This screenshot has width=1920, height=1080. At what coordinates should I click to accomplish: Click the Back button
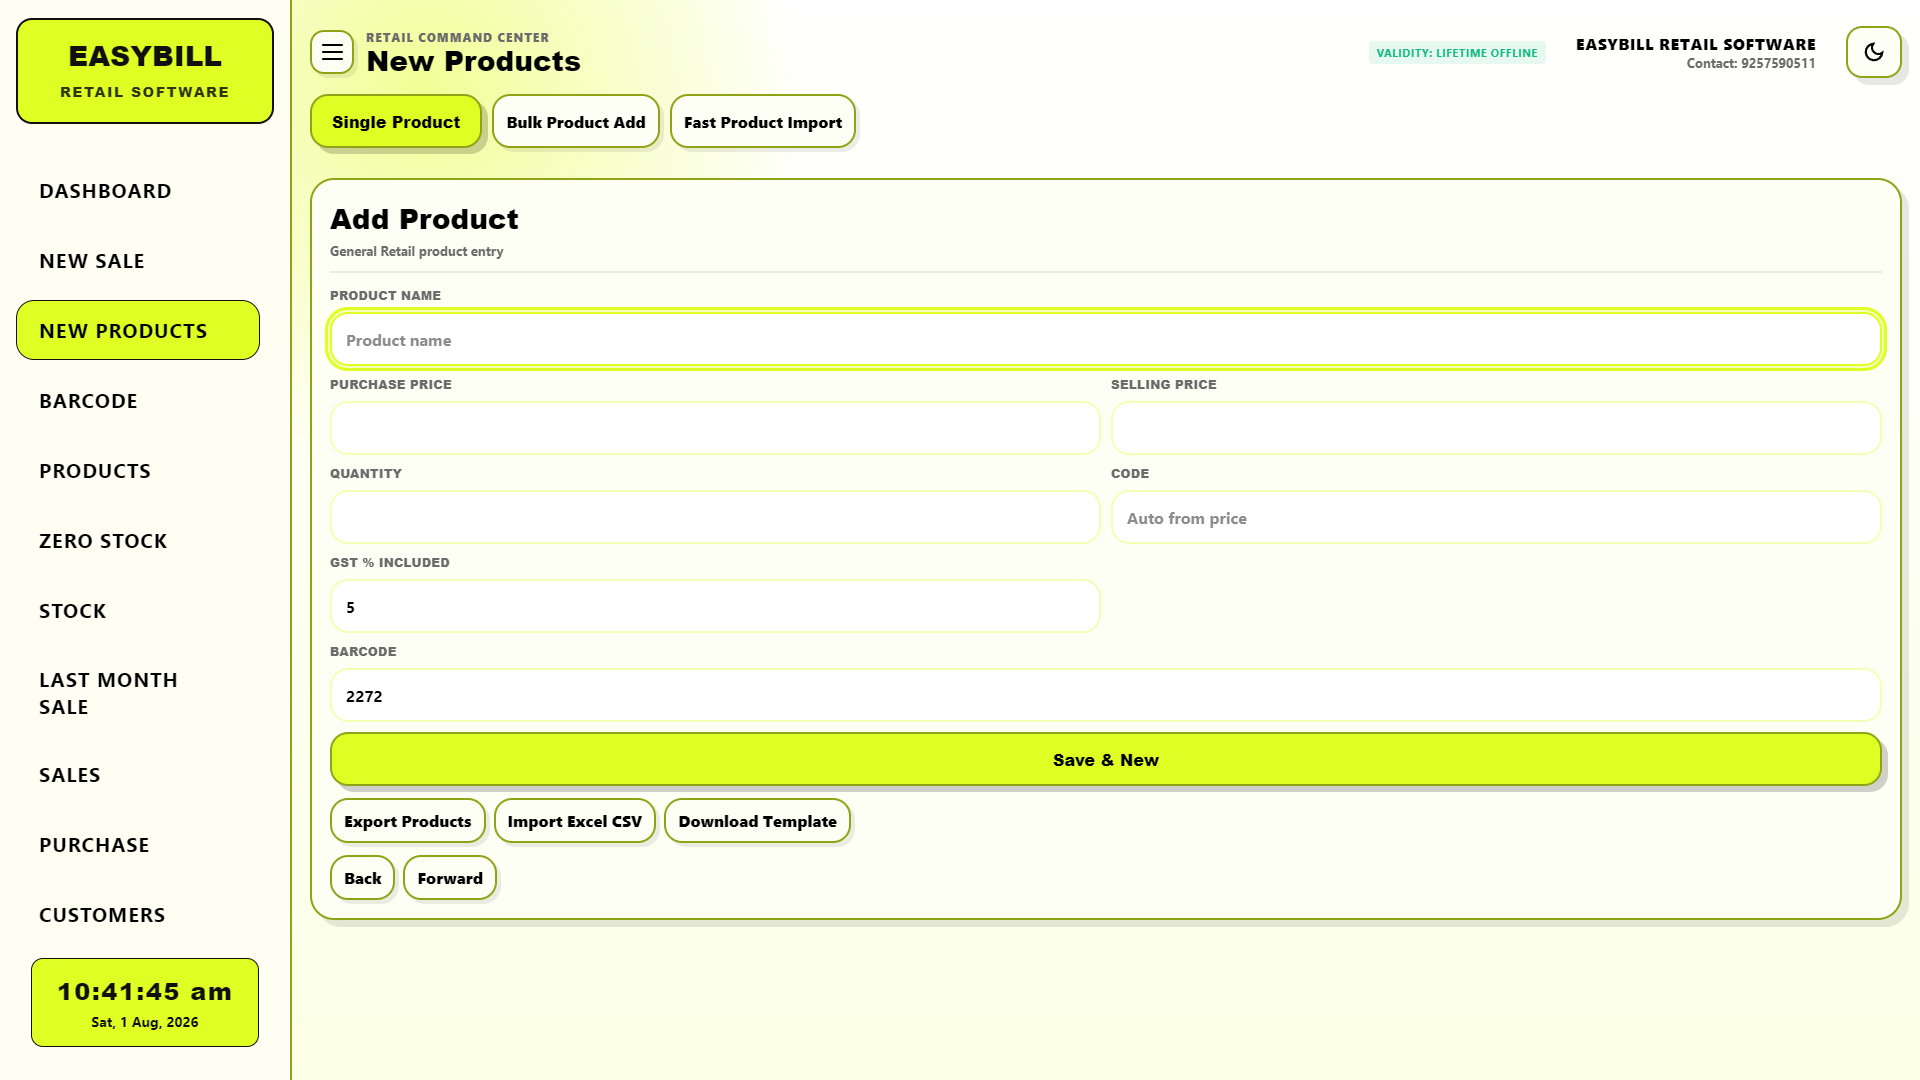click(x=363, y=878)
